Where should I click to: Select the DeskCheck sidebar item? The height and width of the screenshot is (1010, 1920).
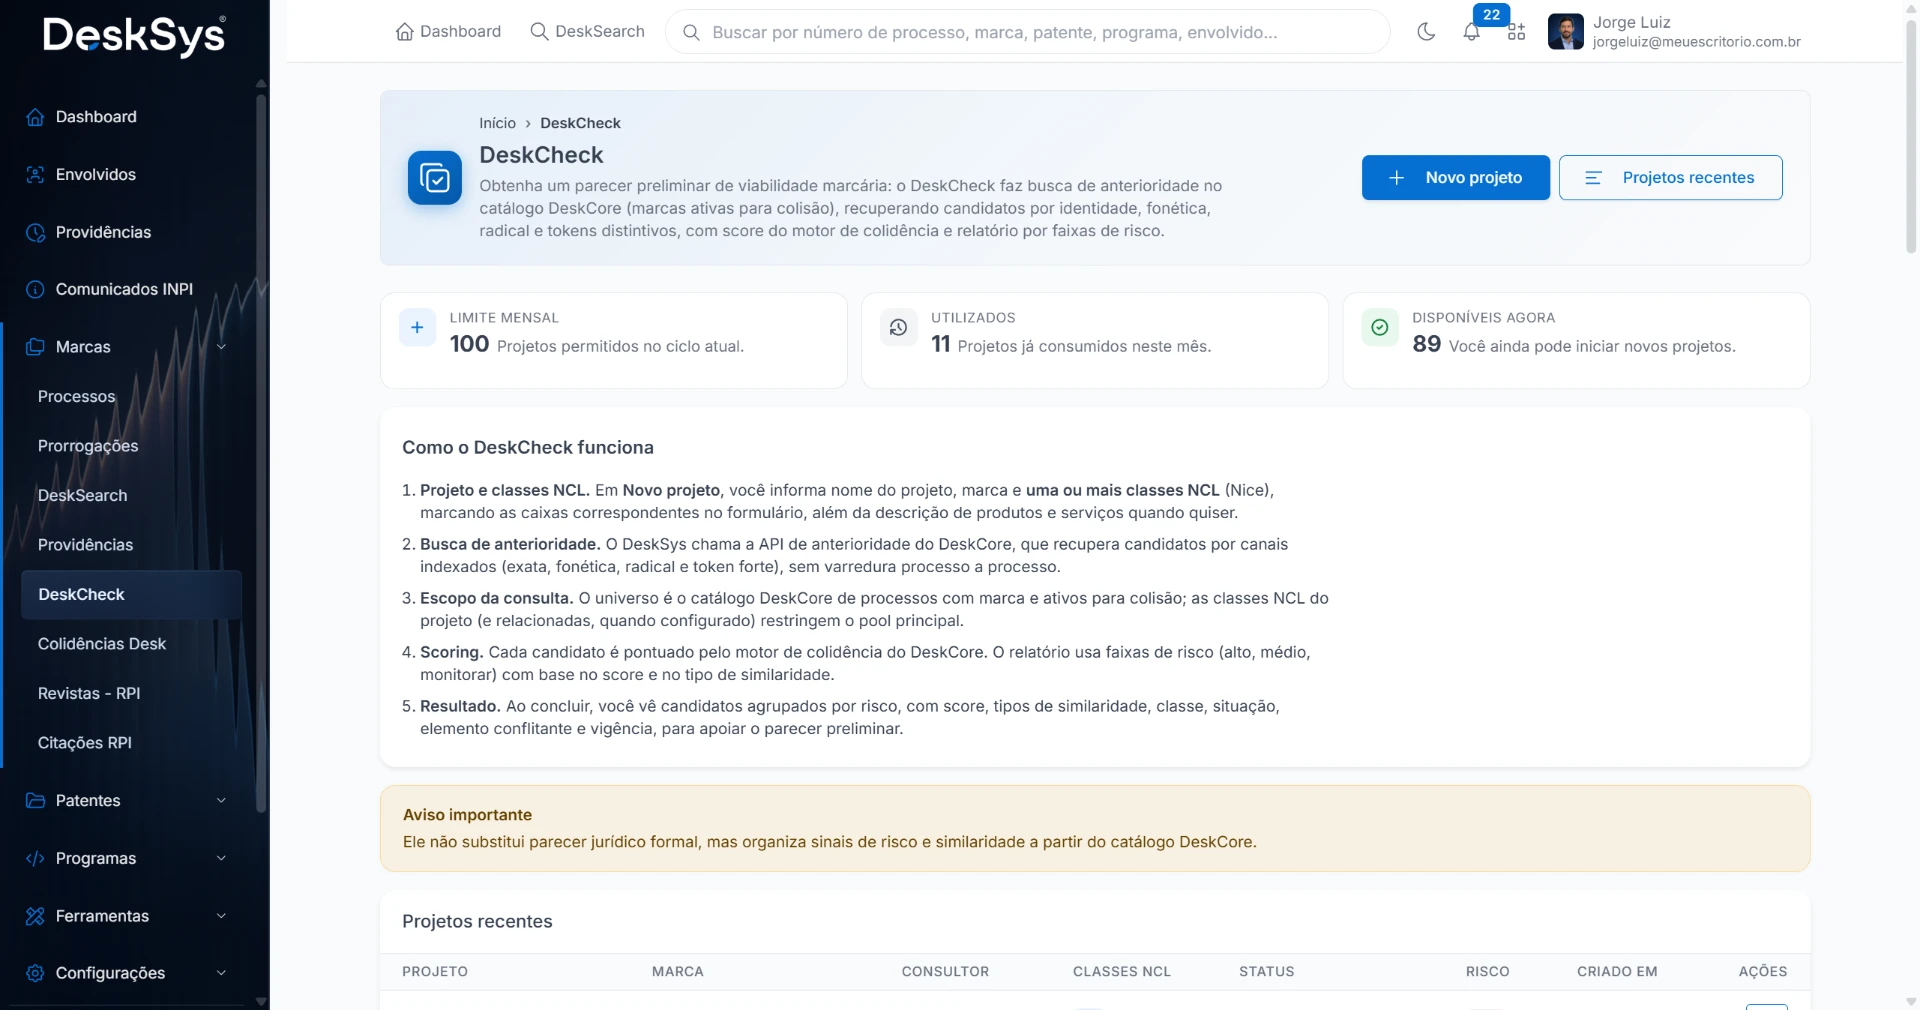pyautogui.click(x=131, y=595)
